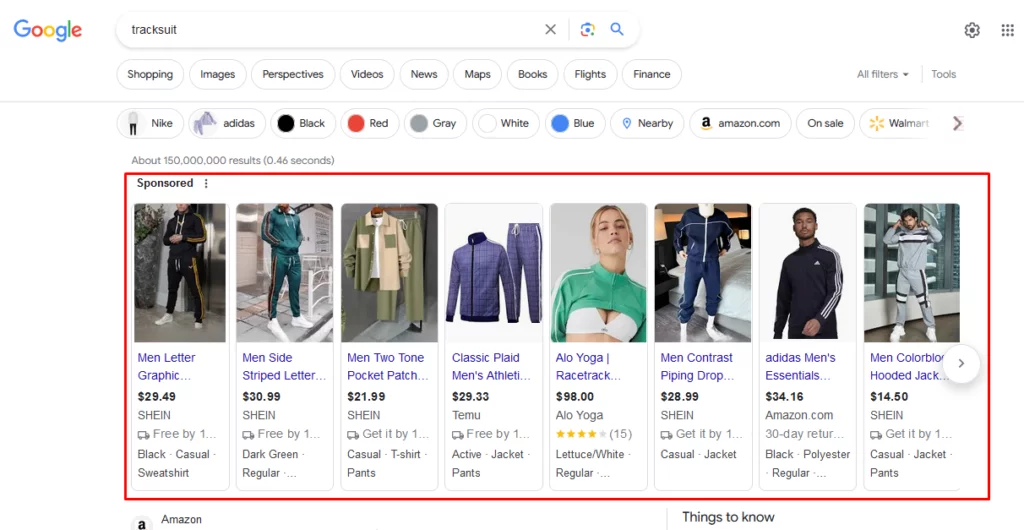1024x530 pixels.
Task: Filter by the Blue color chip
Action: click(x=575, y=123)
